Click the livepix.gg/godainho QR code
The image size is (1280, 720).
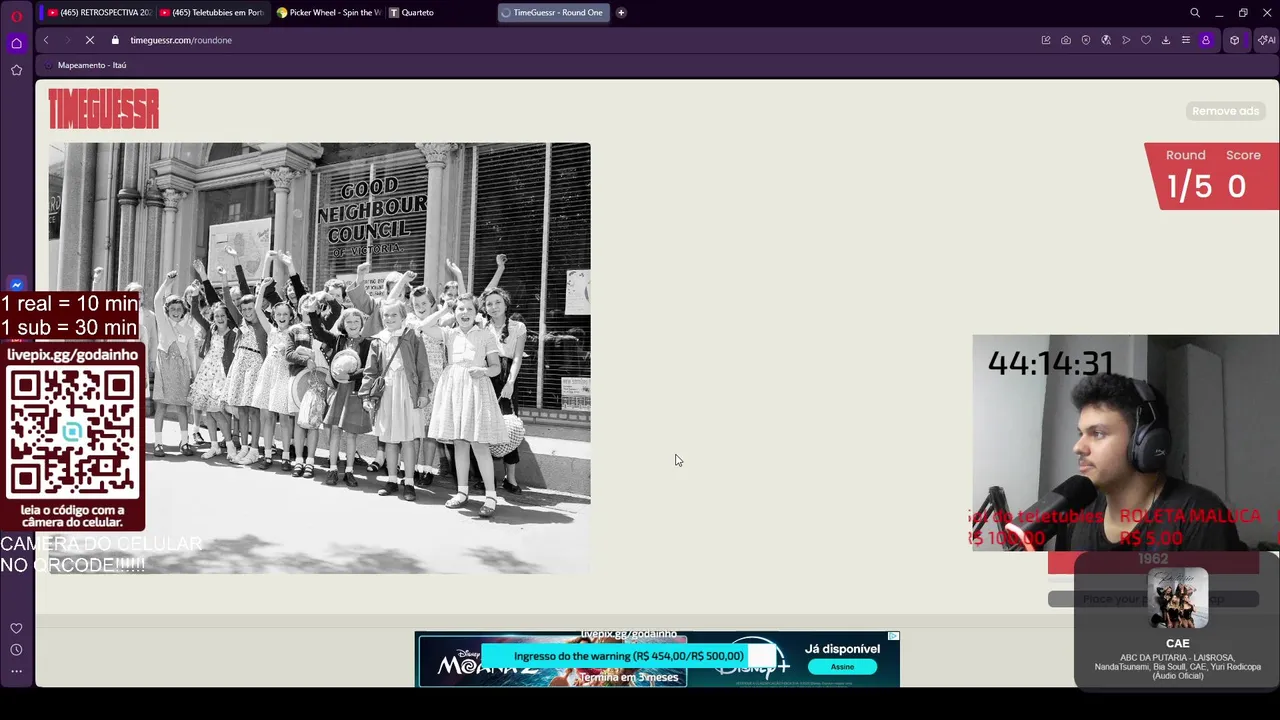point(72,432)
